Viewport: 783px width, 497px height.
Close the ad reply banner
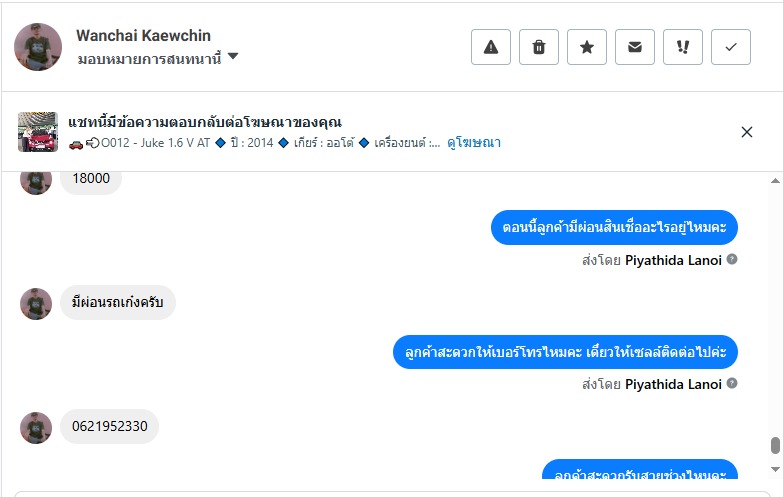click(747, 132)
